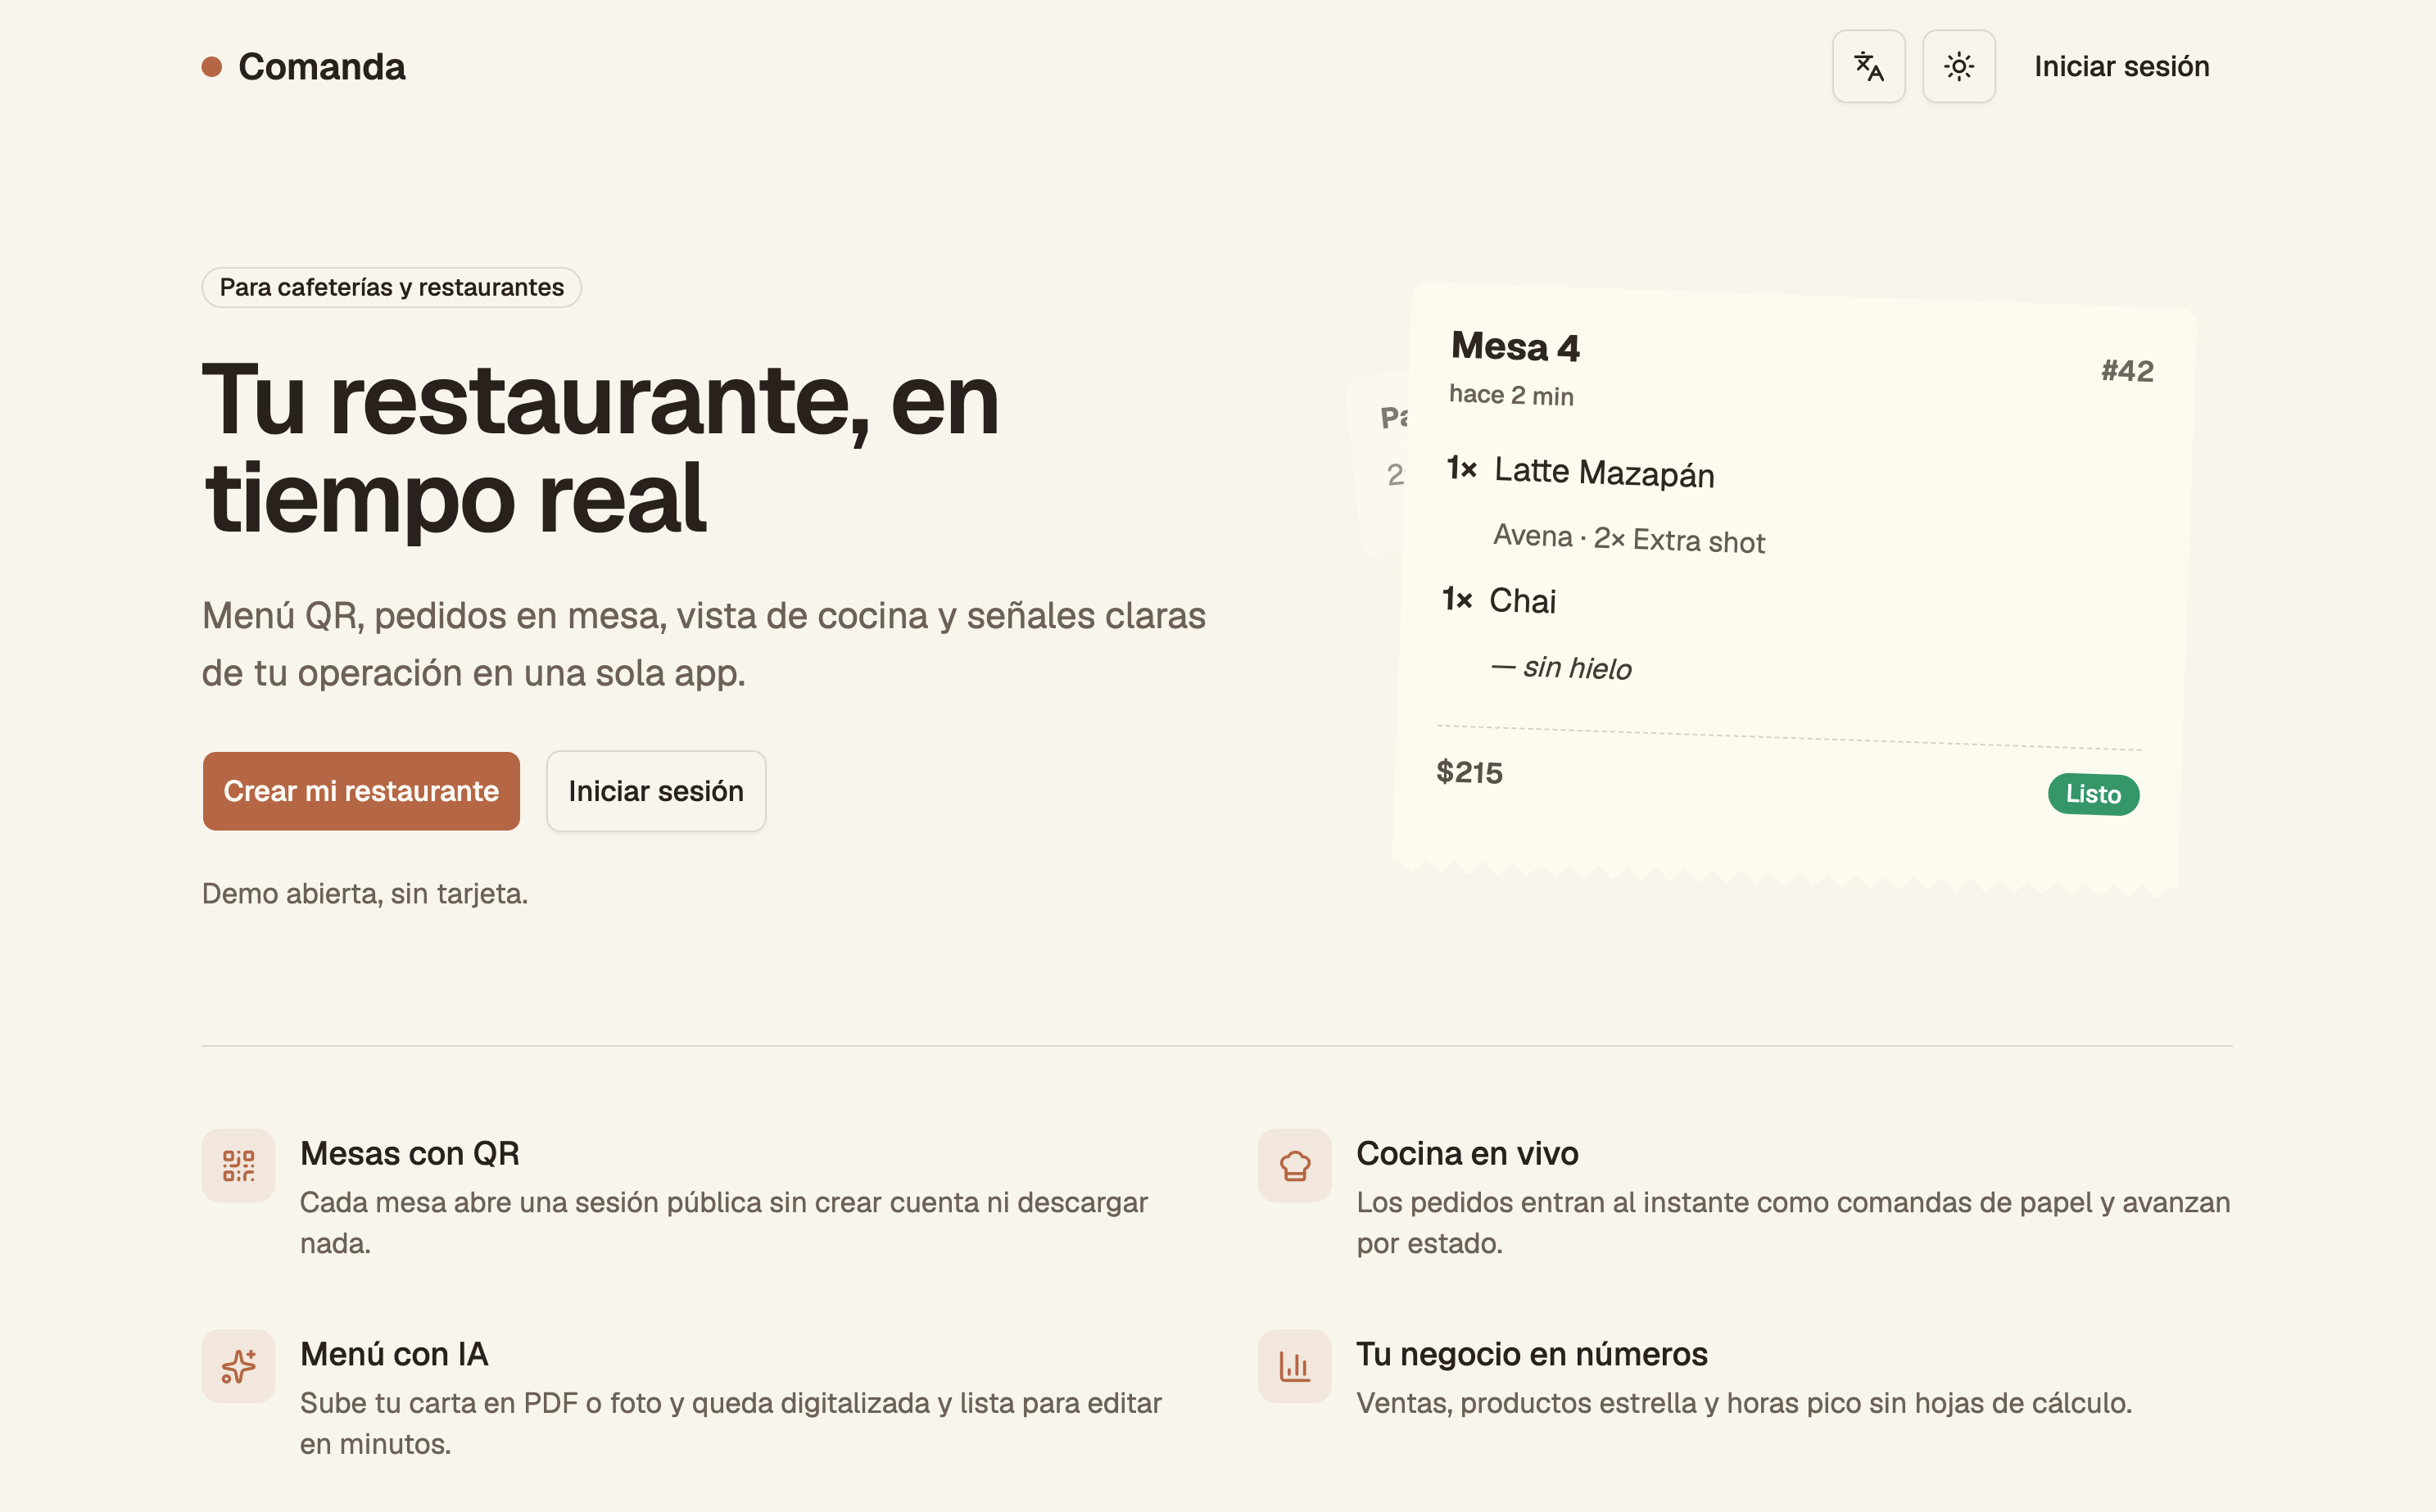Click the hace 2 min timestamp
This screenshot has width=2436, height=1512.
click(x=1511, y=395)
